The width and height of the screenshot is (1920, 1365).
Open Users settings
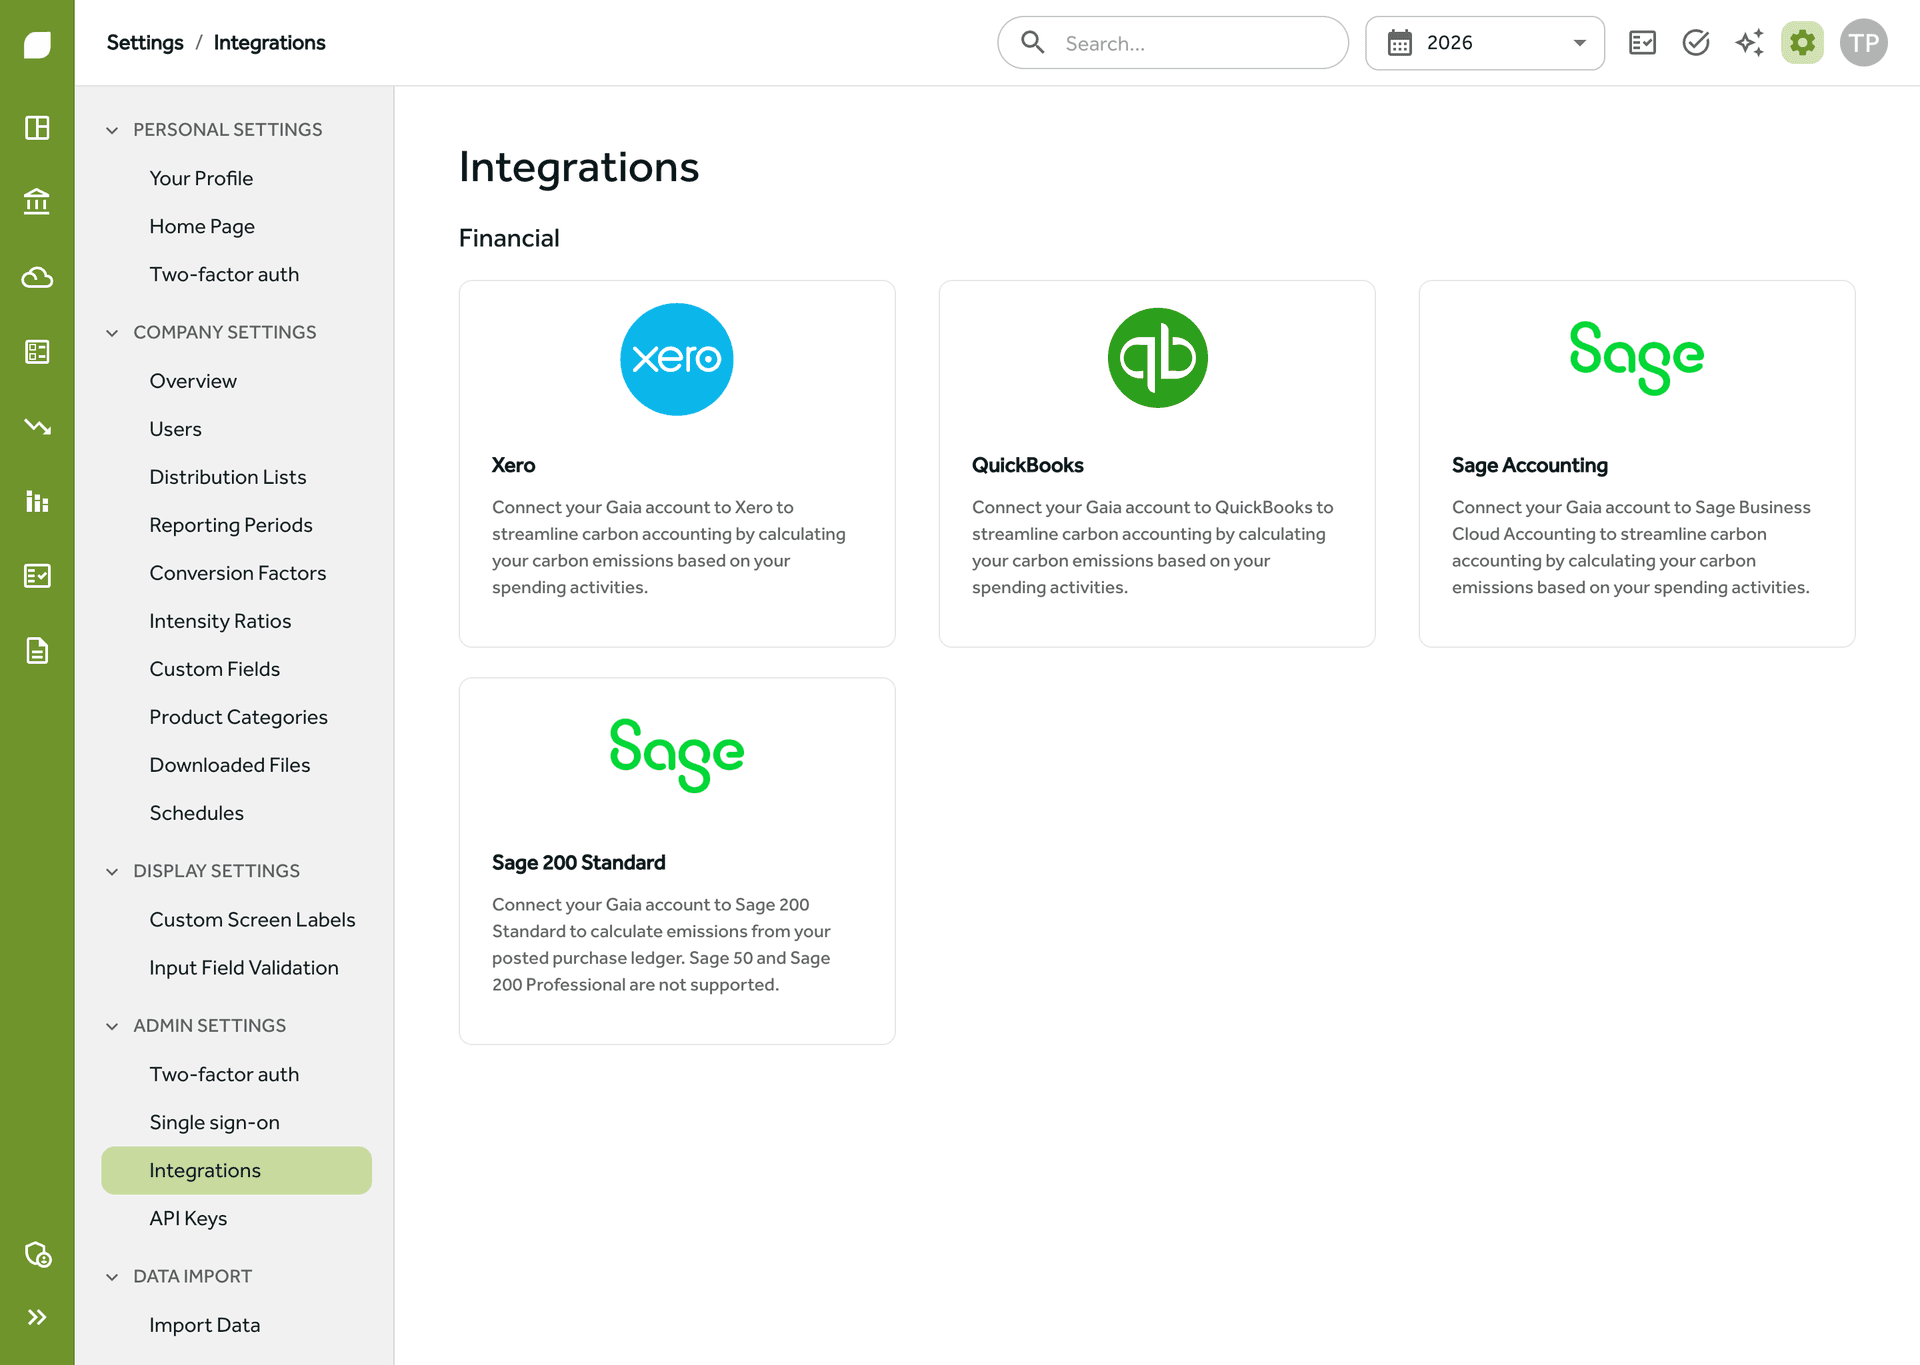coord(175,429)
